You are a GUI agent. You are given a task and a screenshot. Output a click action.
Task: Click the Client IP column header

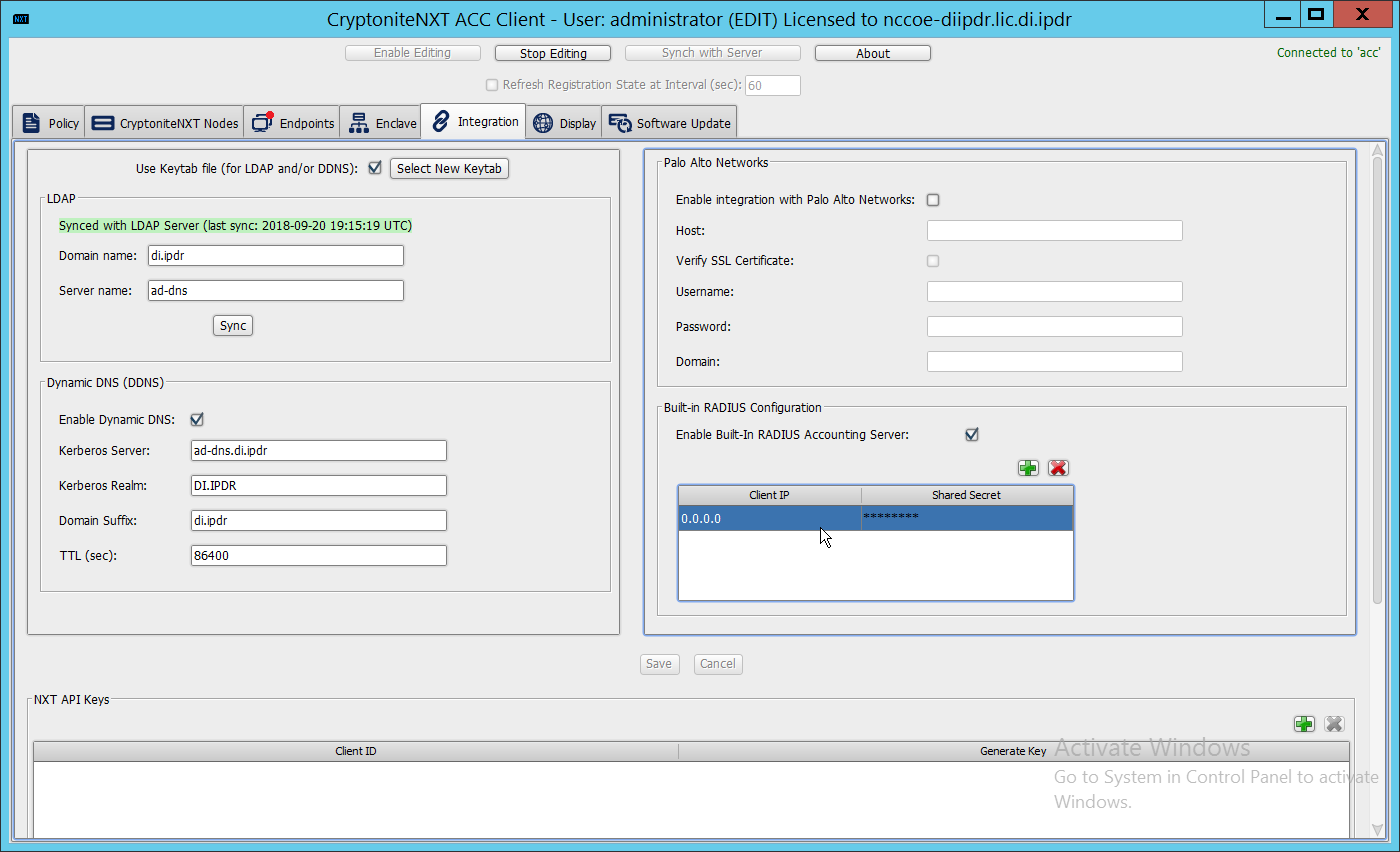[770, 495]
